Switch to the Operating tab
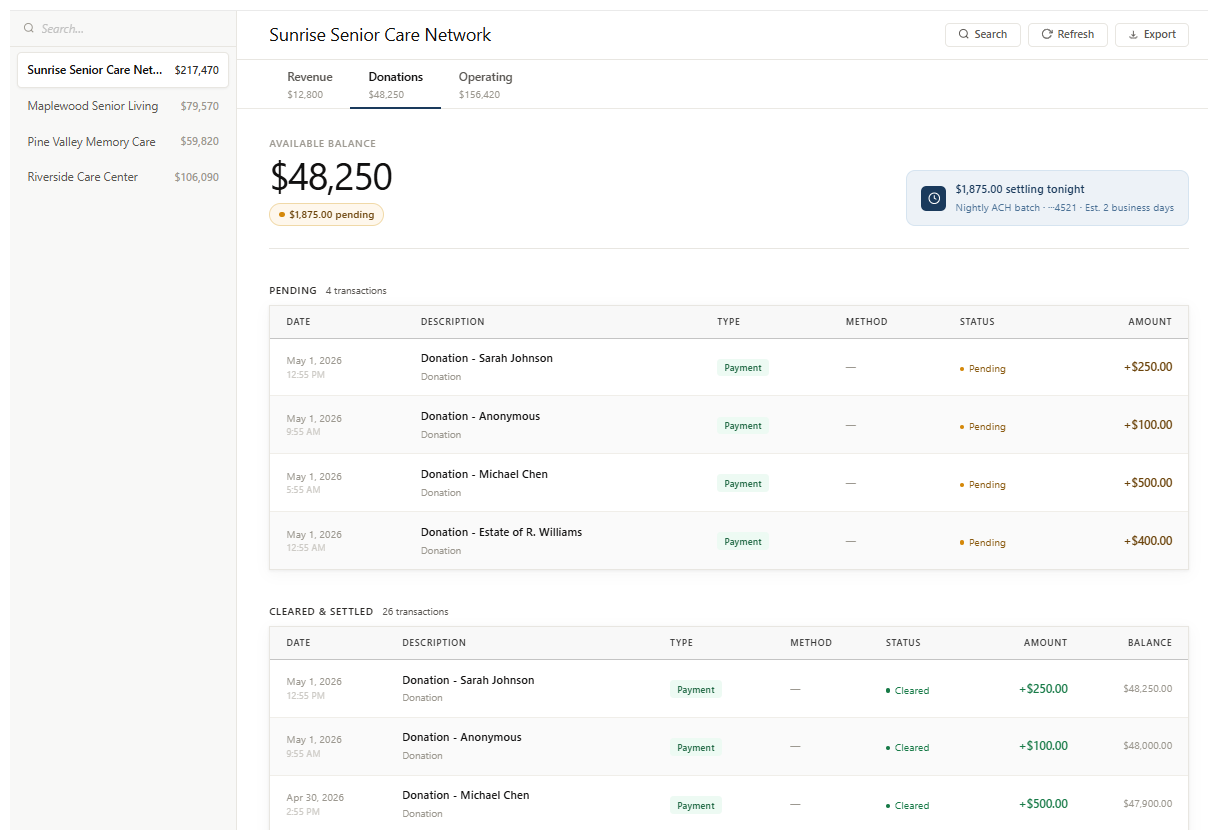Image resolution: width=1208 pixels, height=830 pixels. [x=485, y=85]
